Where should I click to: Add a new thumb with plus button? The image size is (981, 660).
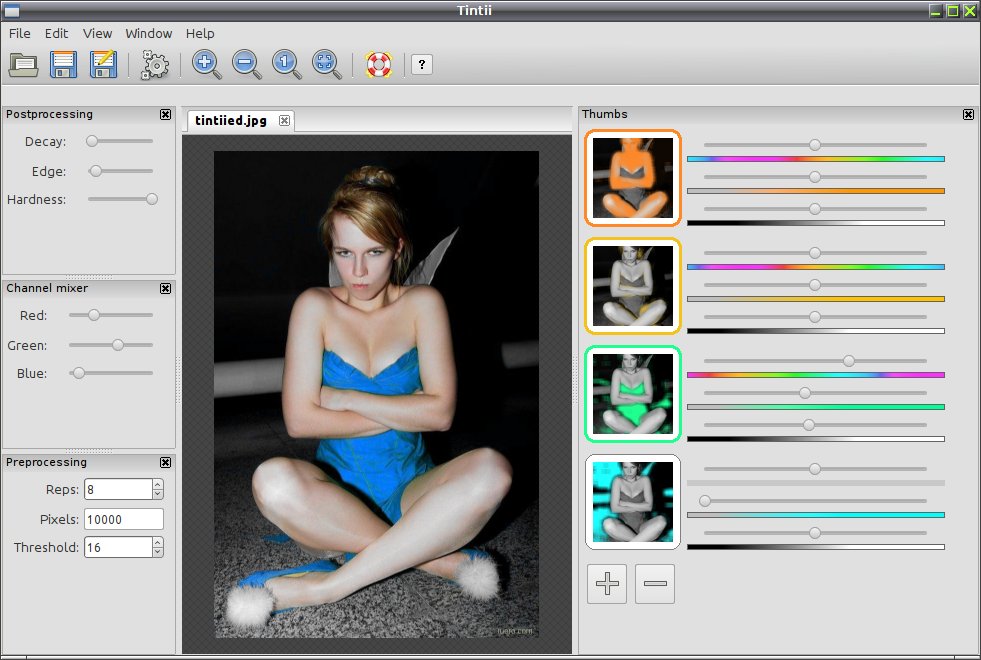607,584
